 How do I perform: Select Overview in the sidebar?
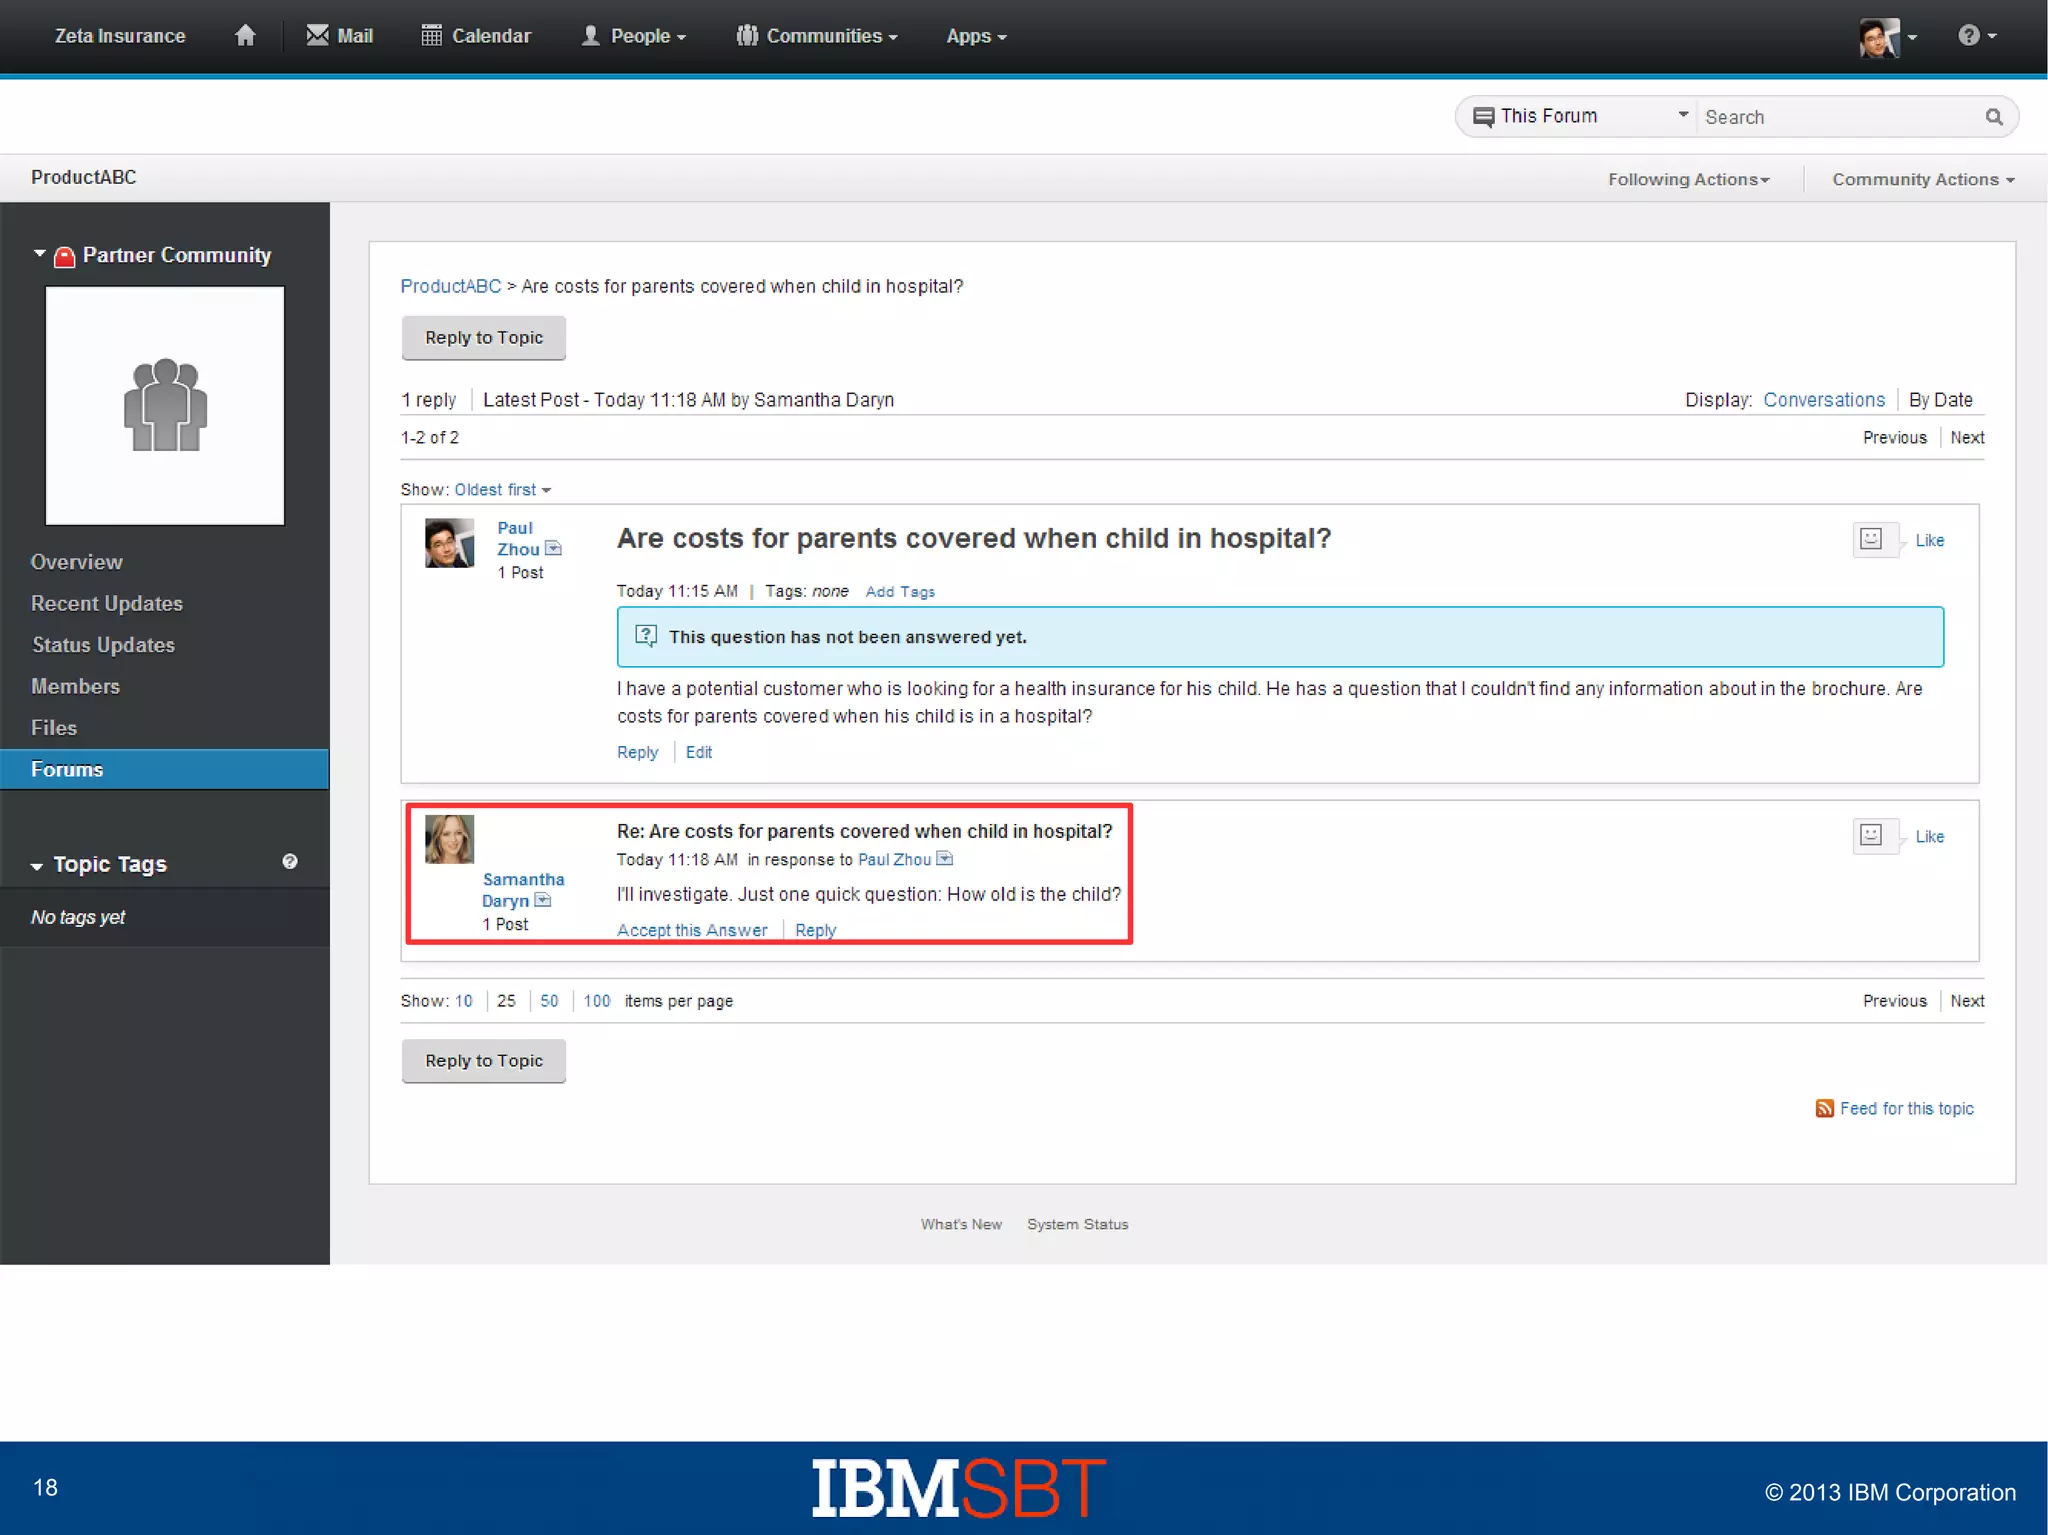click(x=77, y=562)
